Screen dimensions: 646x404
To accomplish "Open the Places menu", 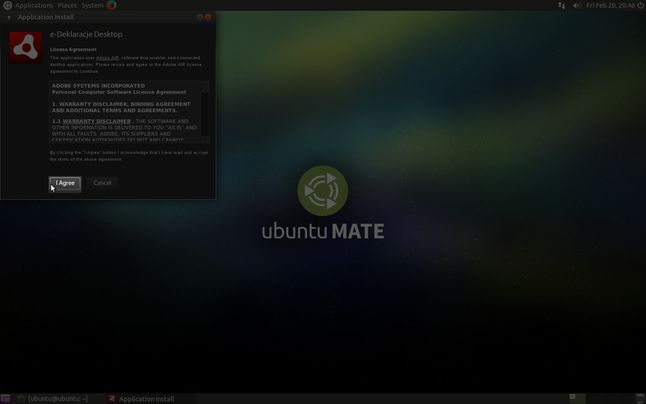I will [67, 5].
